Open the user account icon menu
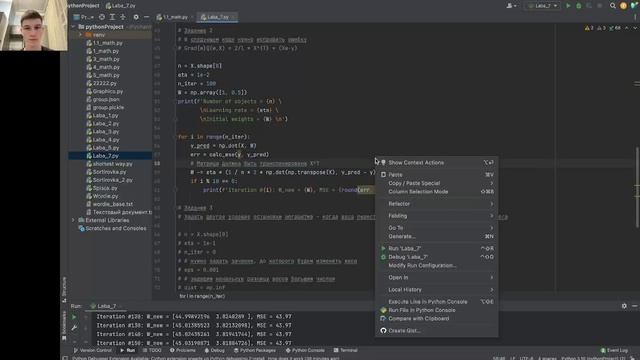The height and width of the screenshot is (360, 640). [x=511, y=6]
